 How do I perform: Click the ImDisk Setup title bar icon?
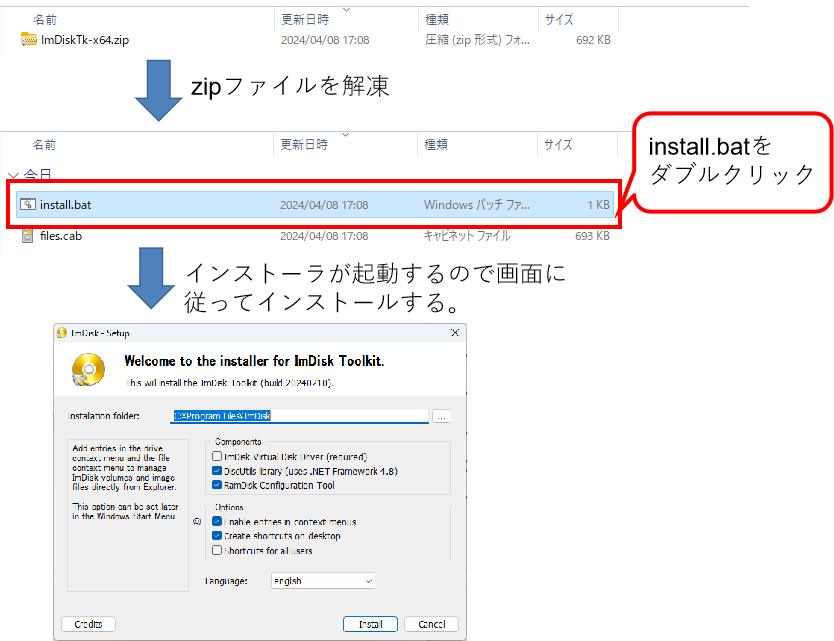pos(62,333)
